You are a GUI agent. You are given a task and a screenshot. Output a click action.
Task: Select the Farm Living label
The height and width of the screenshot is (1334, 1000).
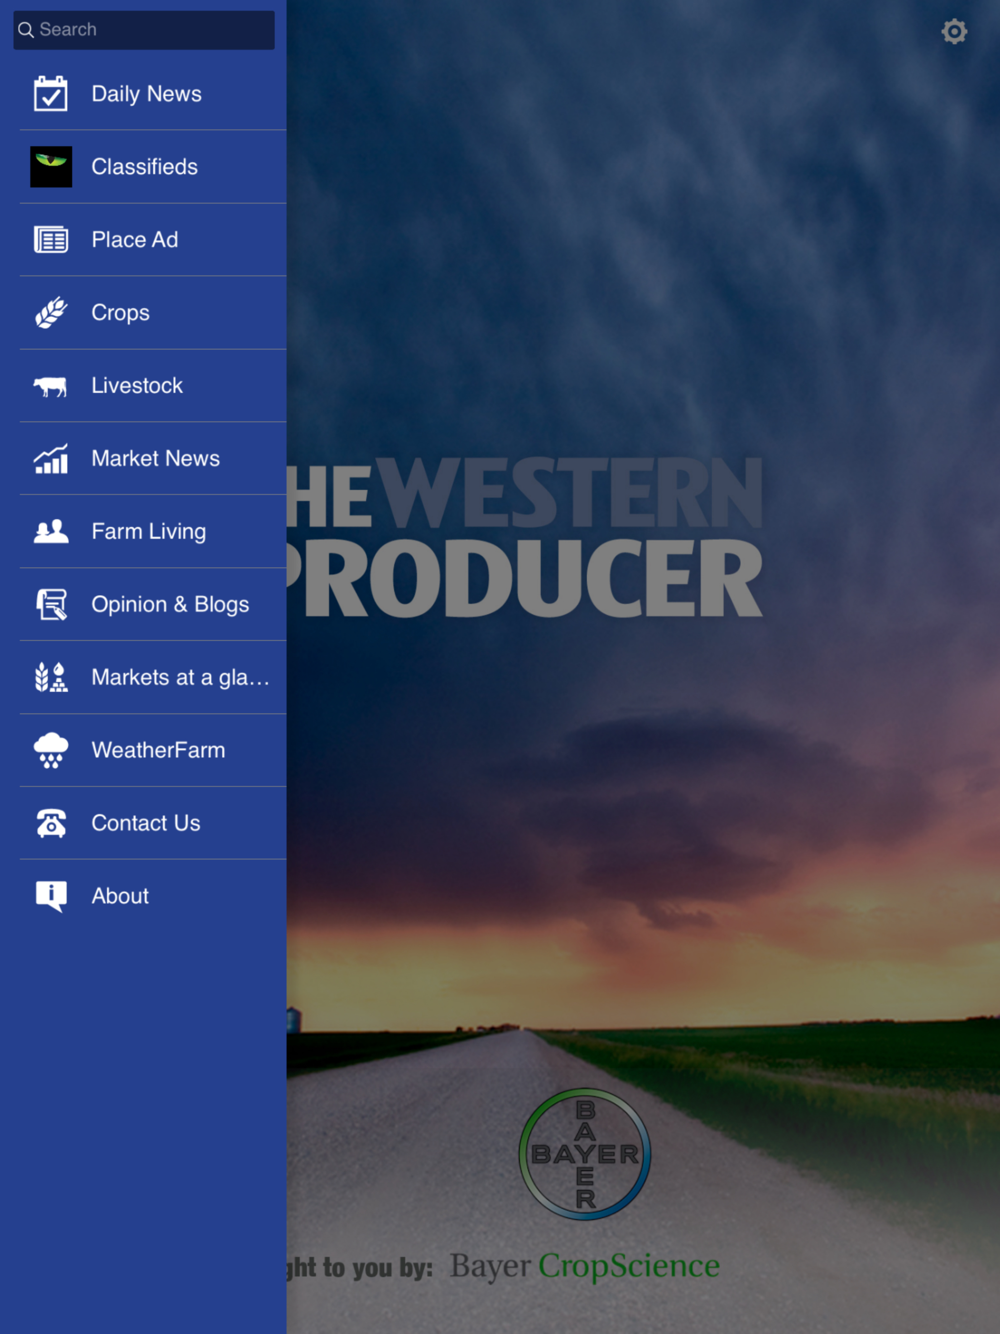tap(148, 532)
